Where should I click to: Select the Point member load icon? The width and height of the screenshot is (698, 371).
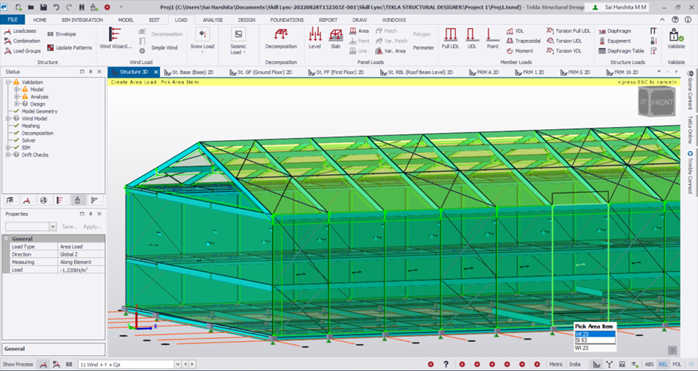pos(492,38)
